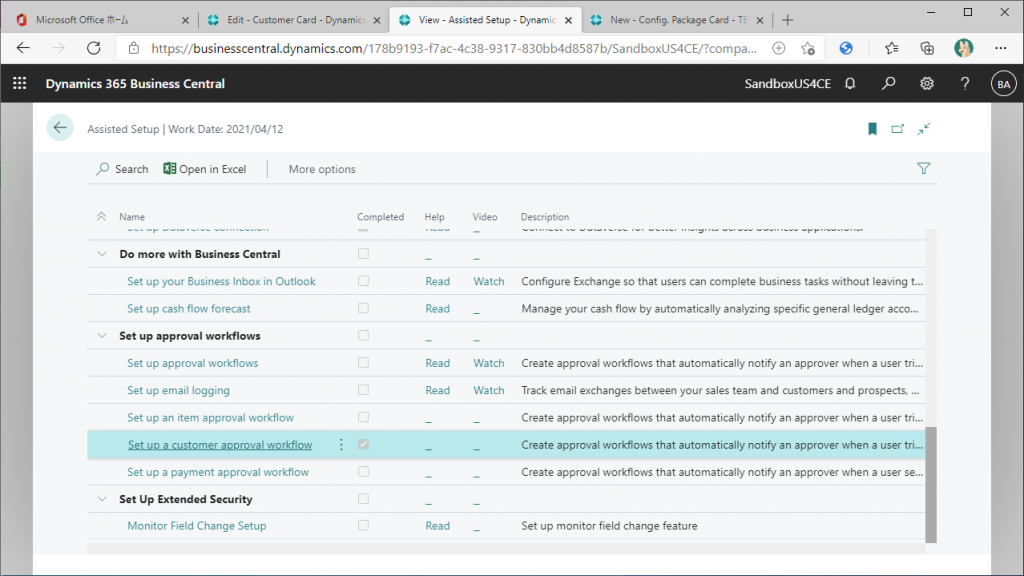
Task: Open the help question mark menu
Action: [965, 84]
